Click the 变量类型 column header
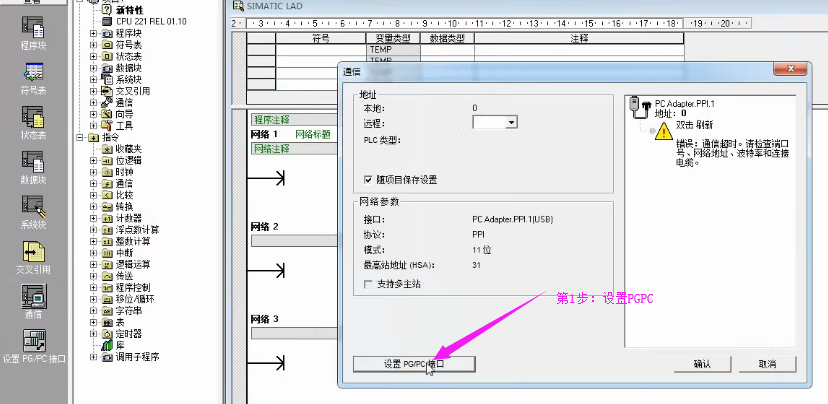 point(393,38)
